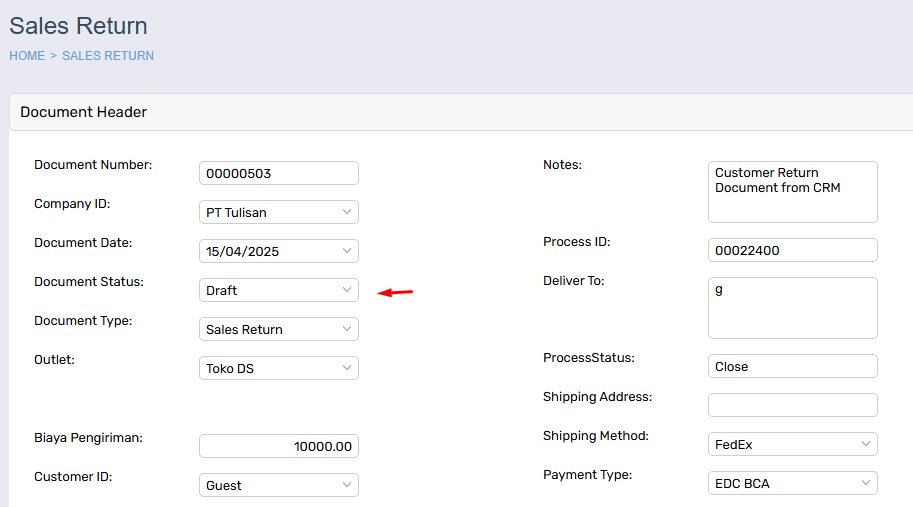
Task: Focus the Document Number field
Action: pyautogui.click(x=279, y=173)
